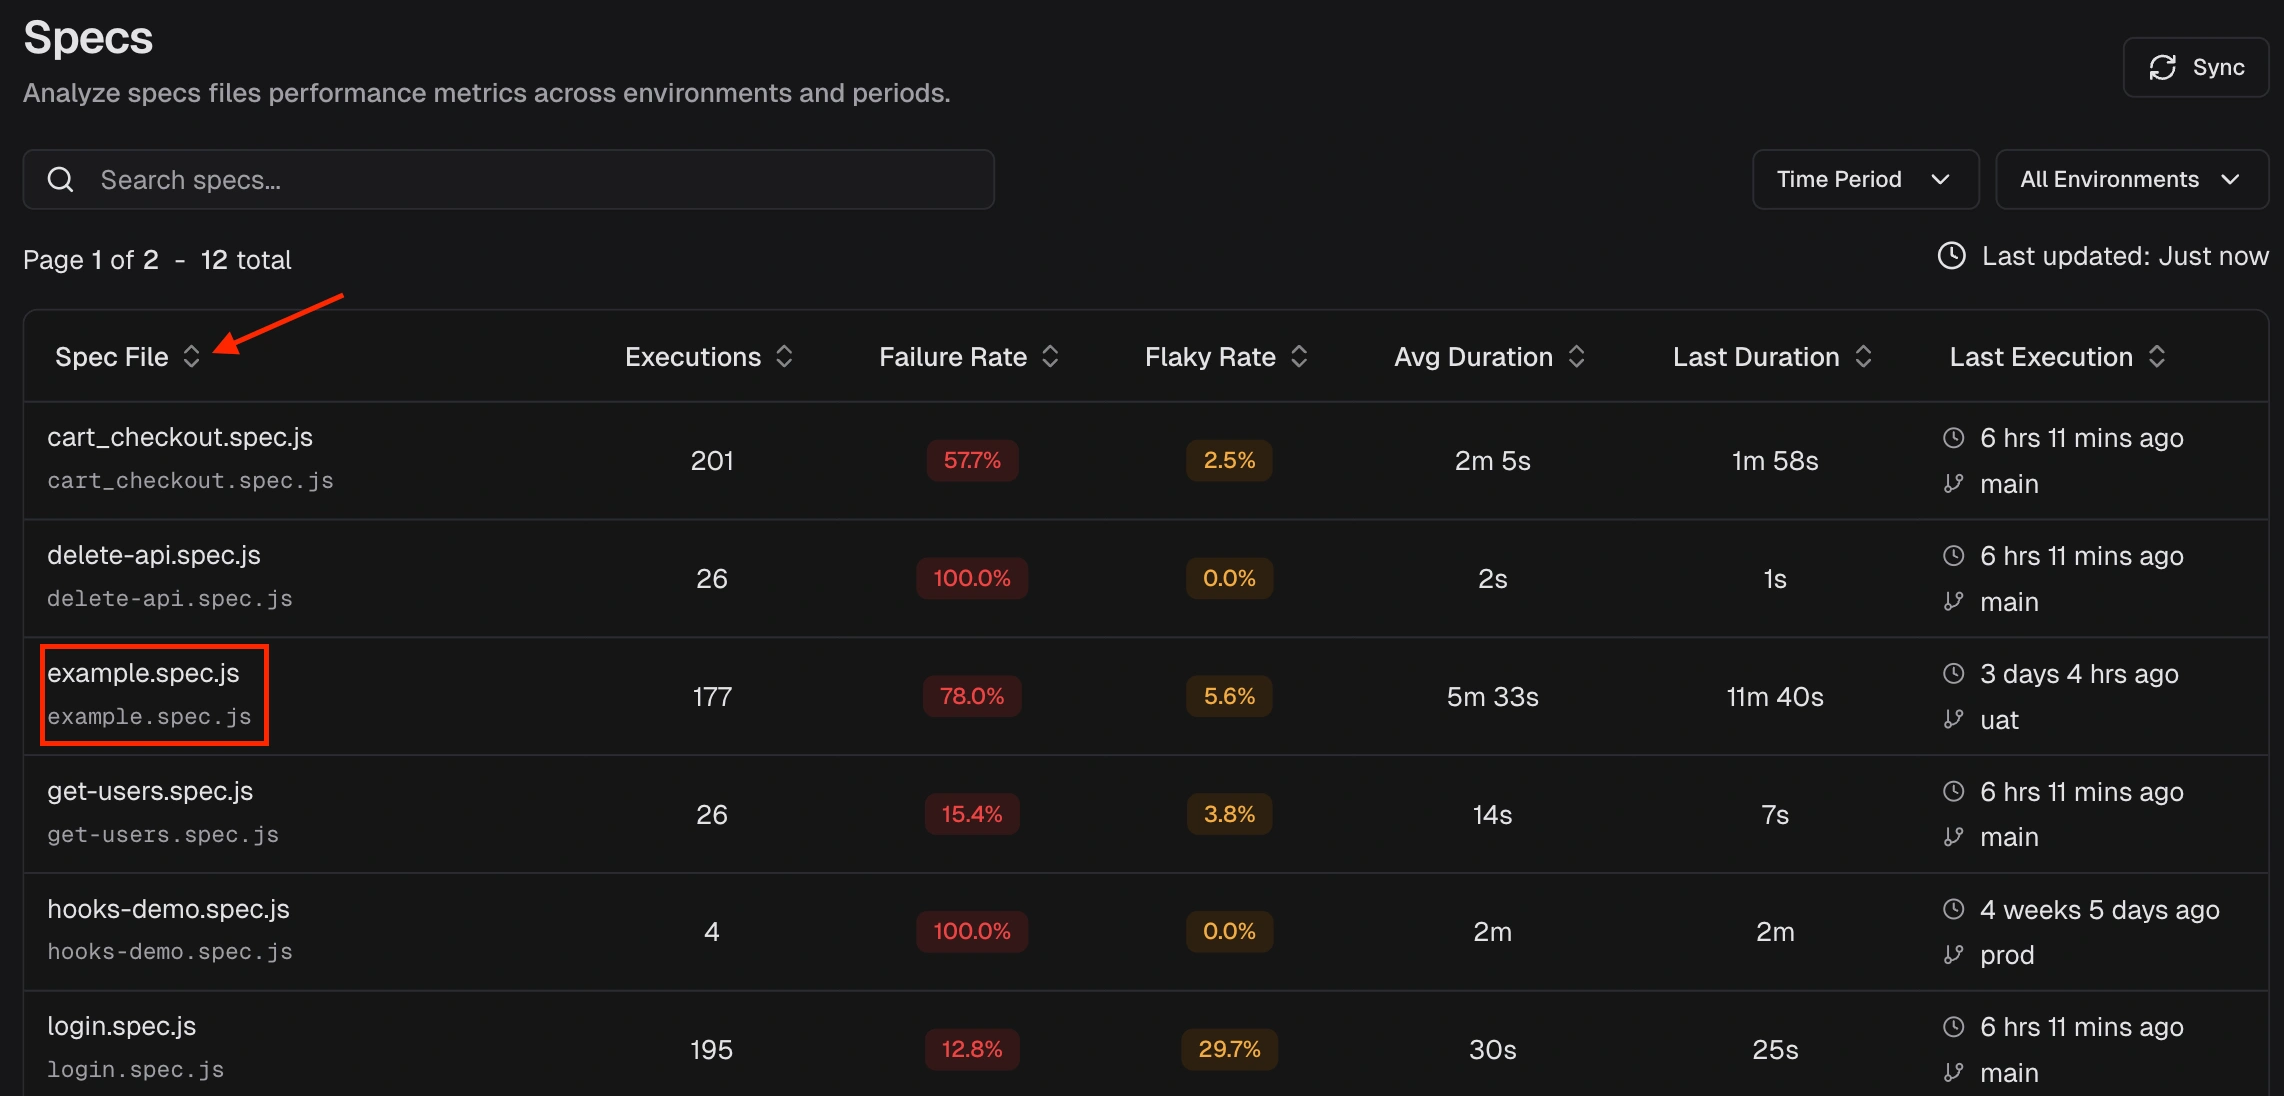
Task: Click the refresh icon on the Sync button
Action: click(x=2163, y=67)
